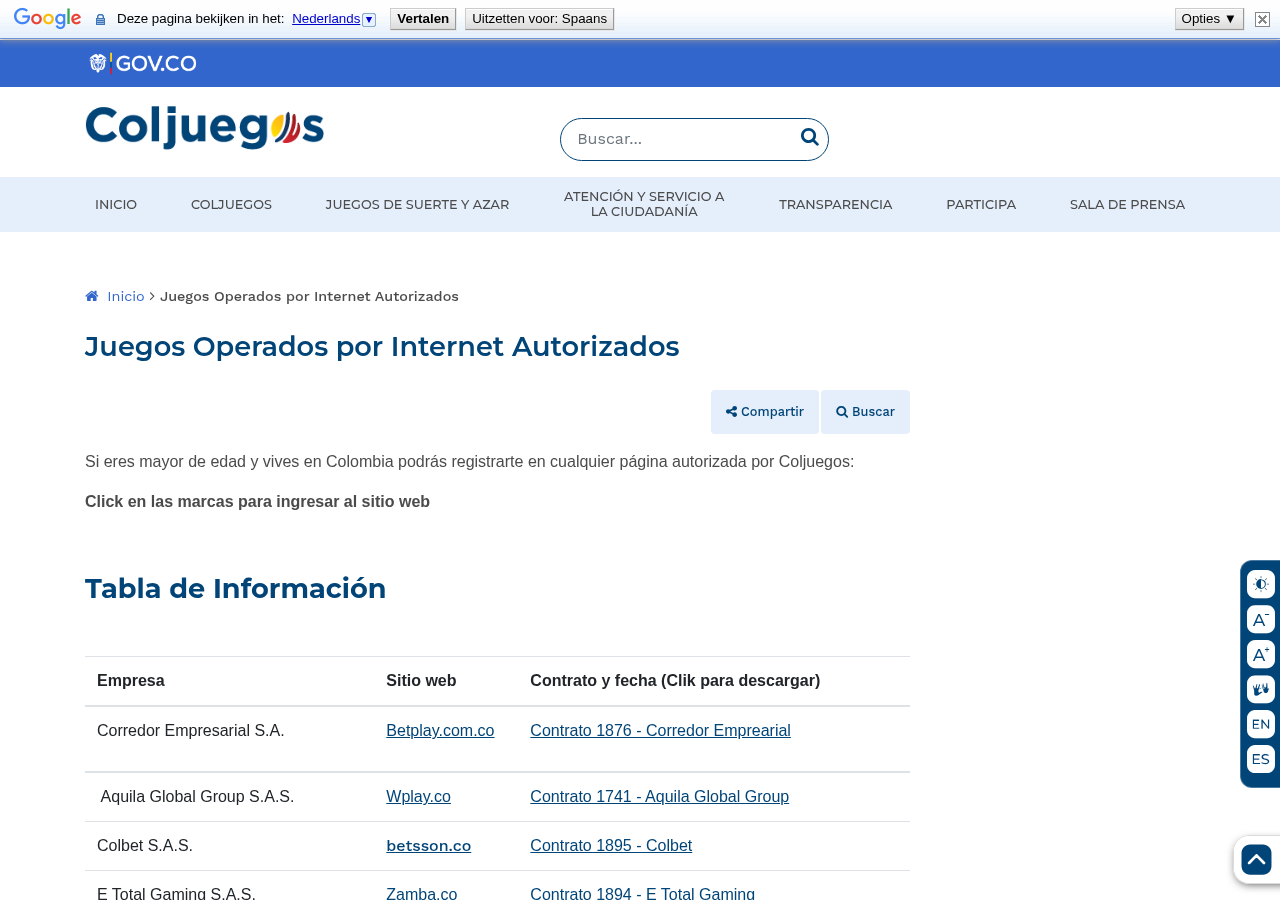Open the Betplay.com.co link
Image resolution: width=1280 pixels, height=900 pixels.
point(440,731)
